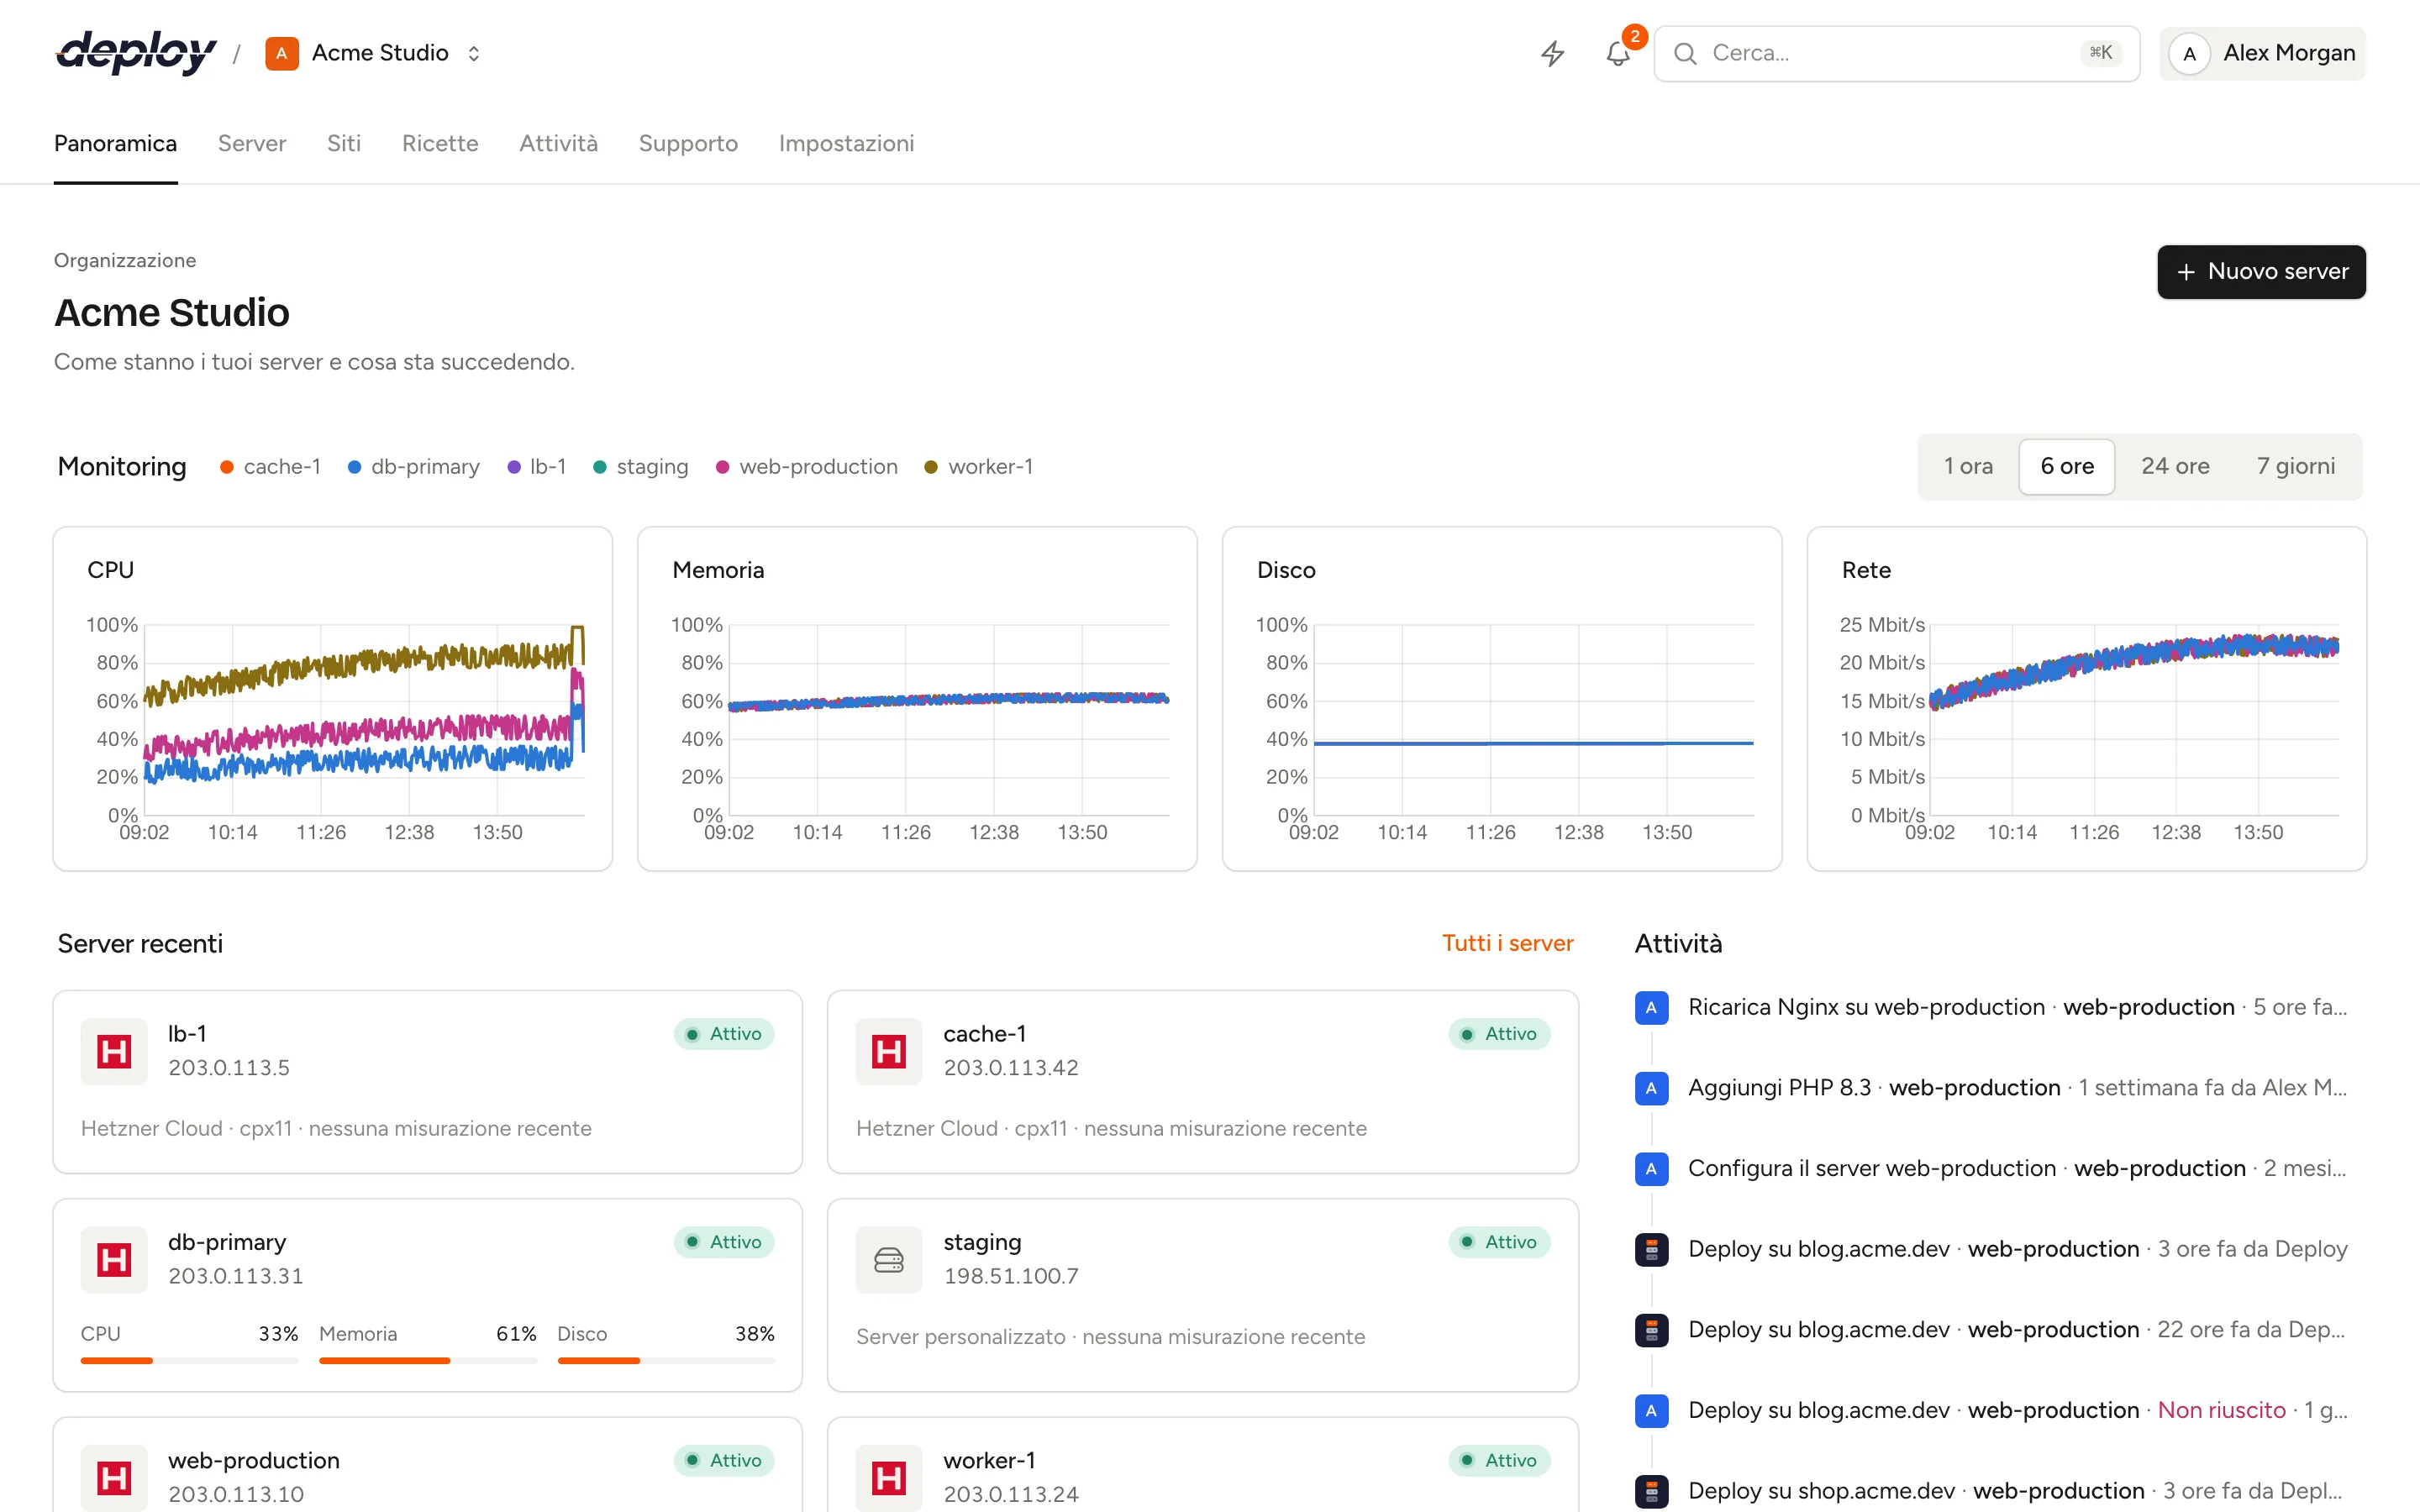This screenshot has height=1512, width=2420.
Task: Click the Nuovo server button
Action: (x=2261, y=272)
